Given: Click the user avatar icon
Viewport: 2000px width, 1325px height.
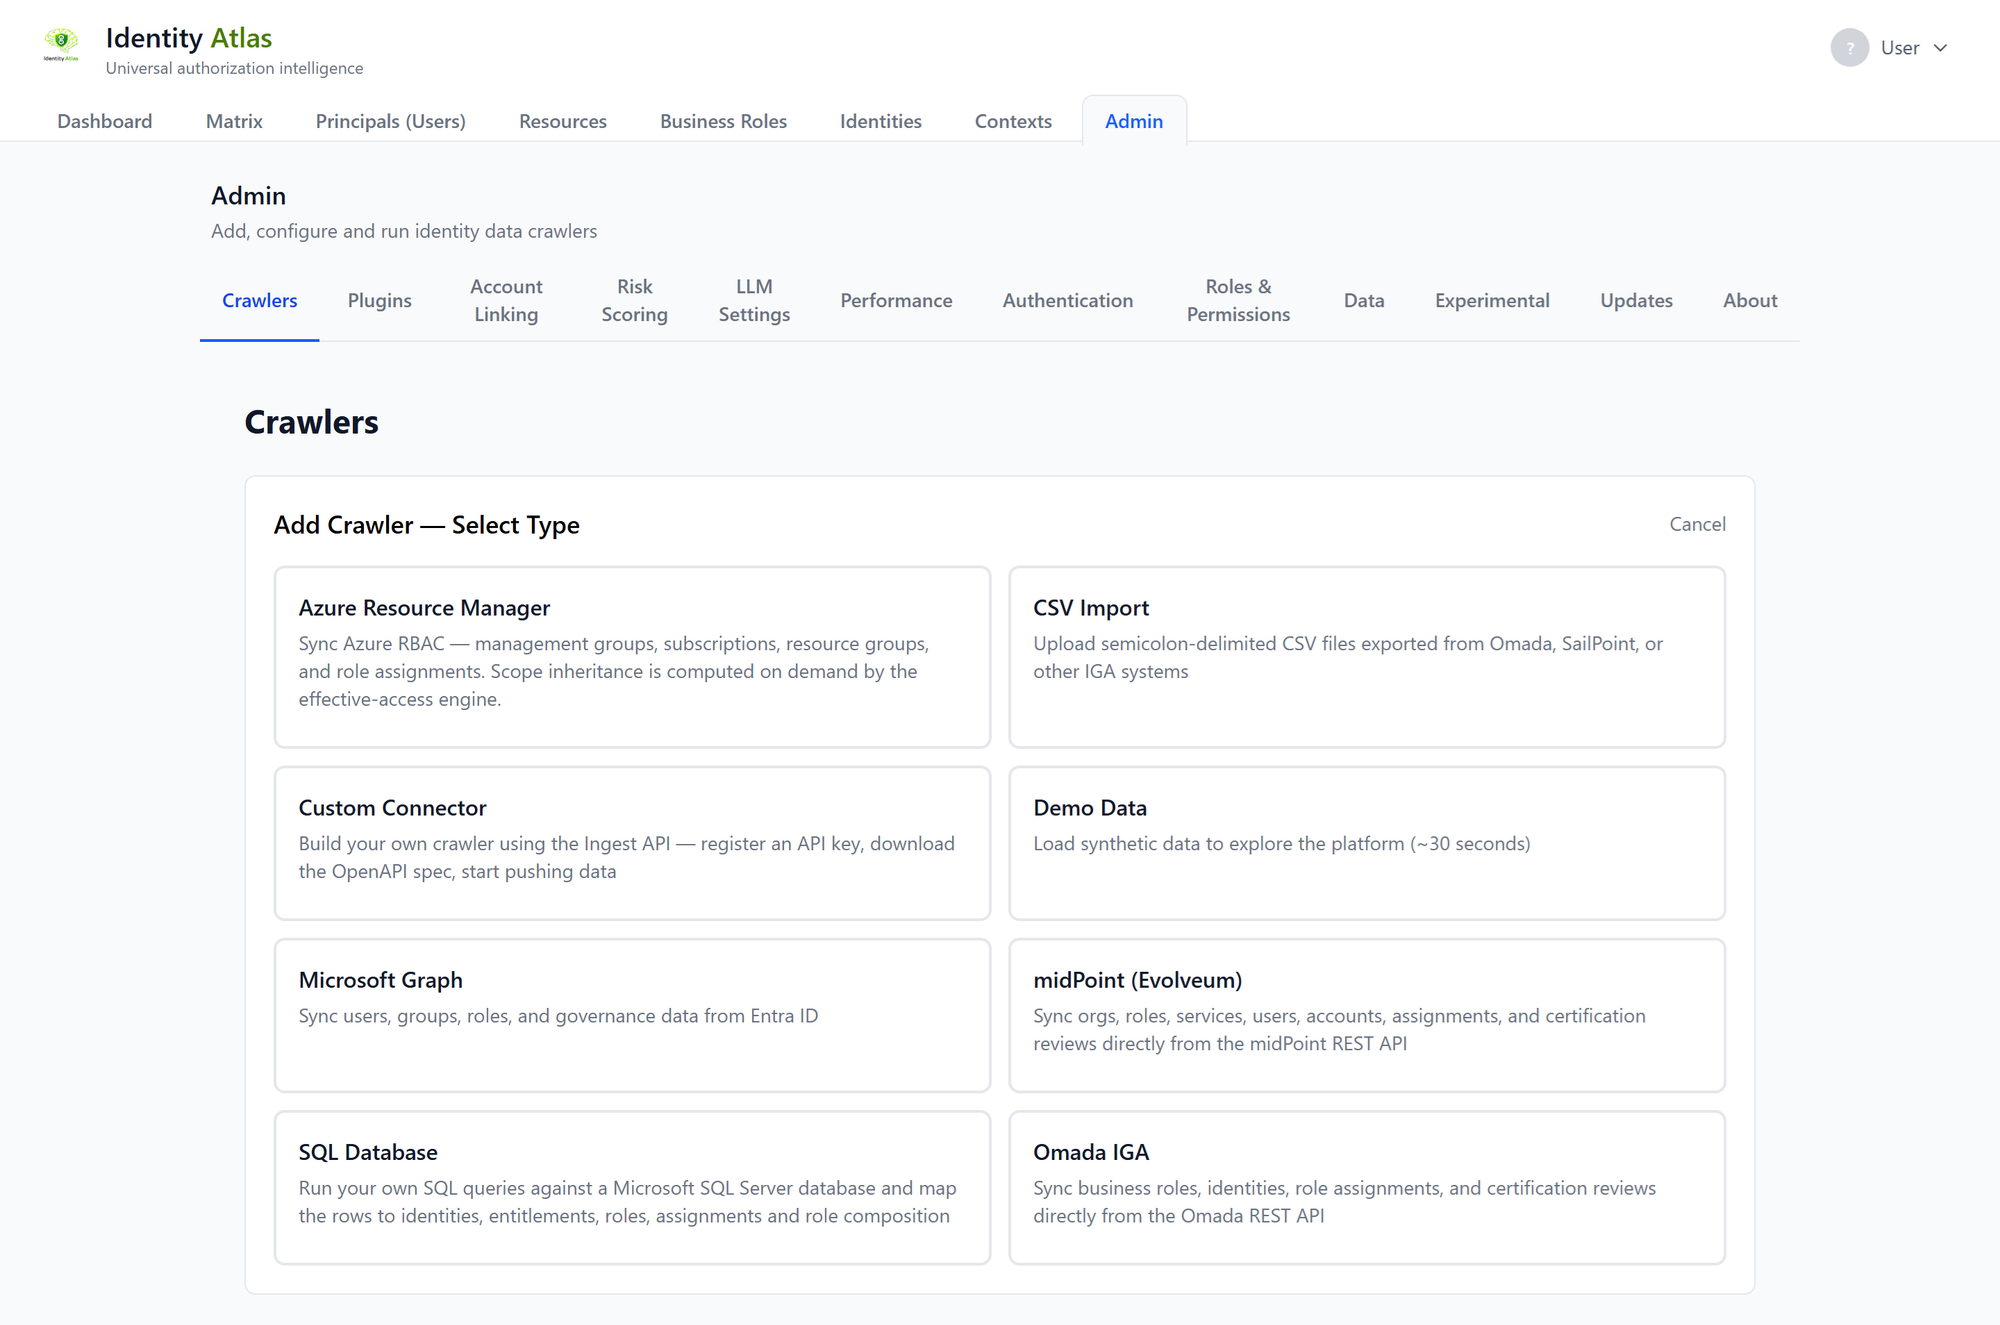Looking at the screenshot, I should pos(1849,48).
